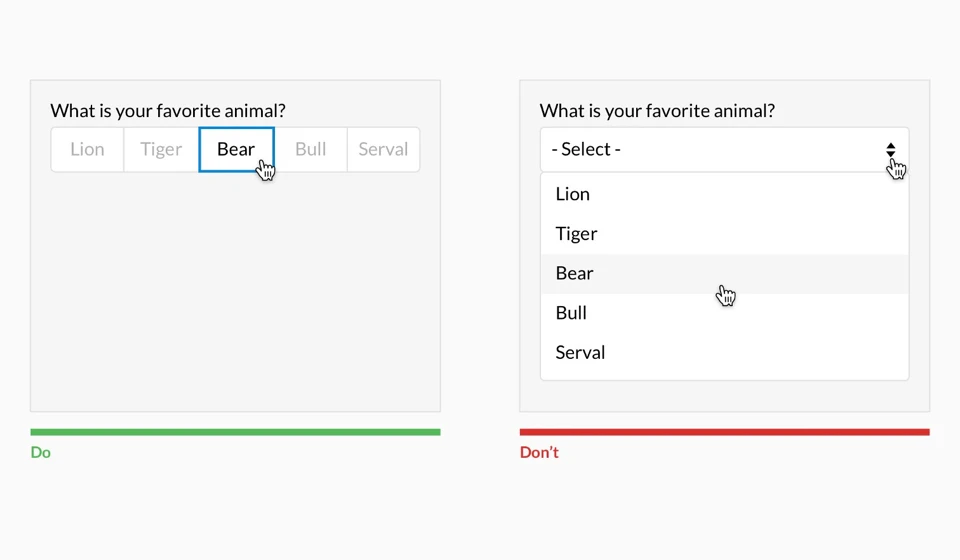Click the empty area below the segmented buttons

point(235,290)
